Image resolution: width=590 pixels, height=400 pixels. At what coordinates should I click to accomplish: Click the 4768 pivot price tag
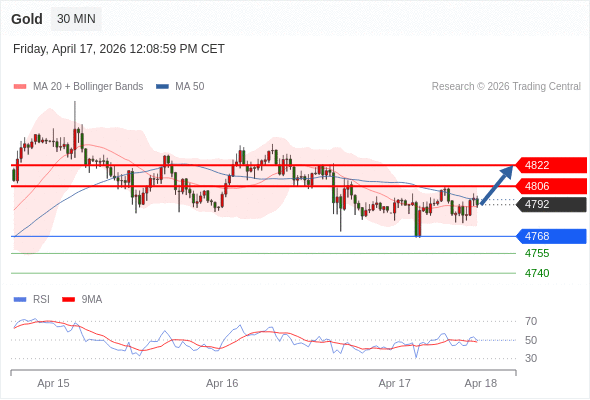551,236
